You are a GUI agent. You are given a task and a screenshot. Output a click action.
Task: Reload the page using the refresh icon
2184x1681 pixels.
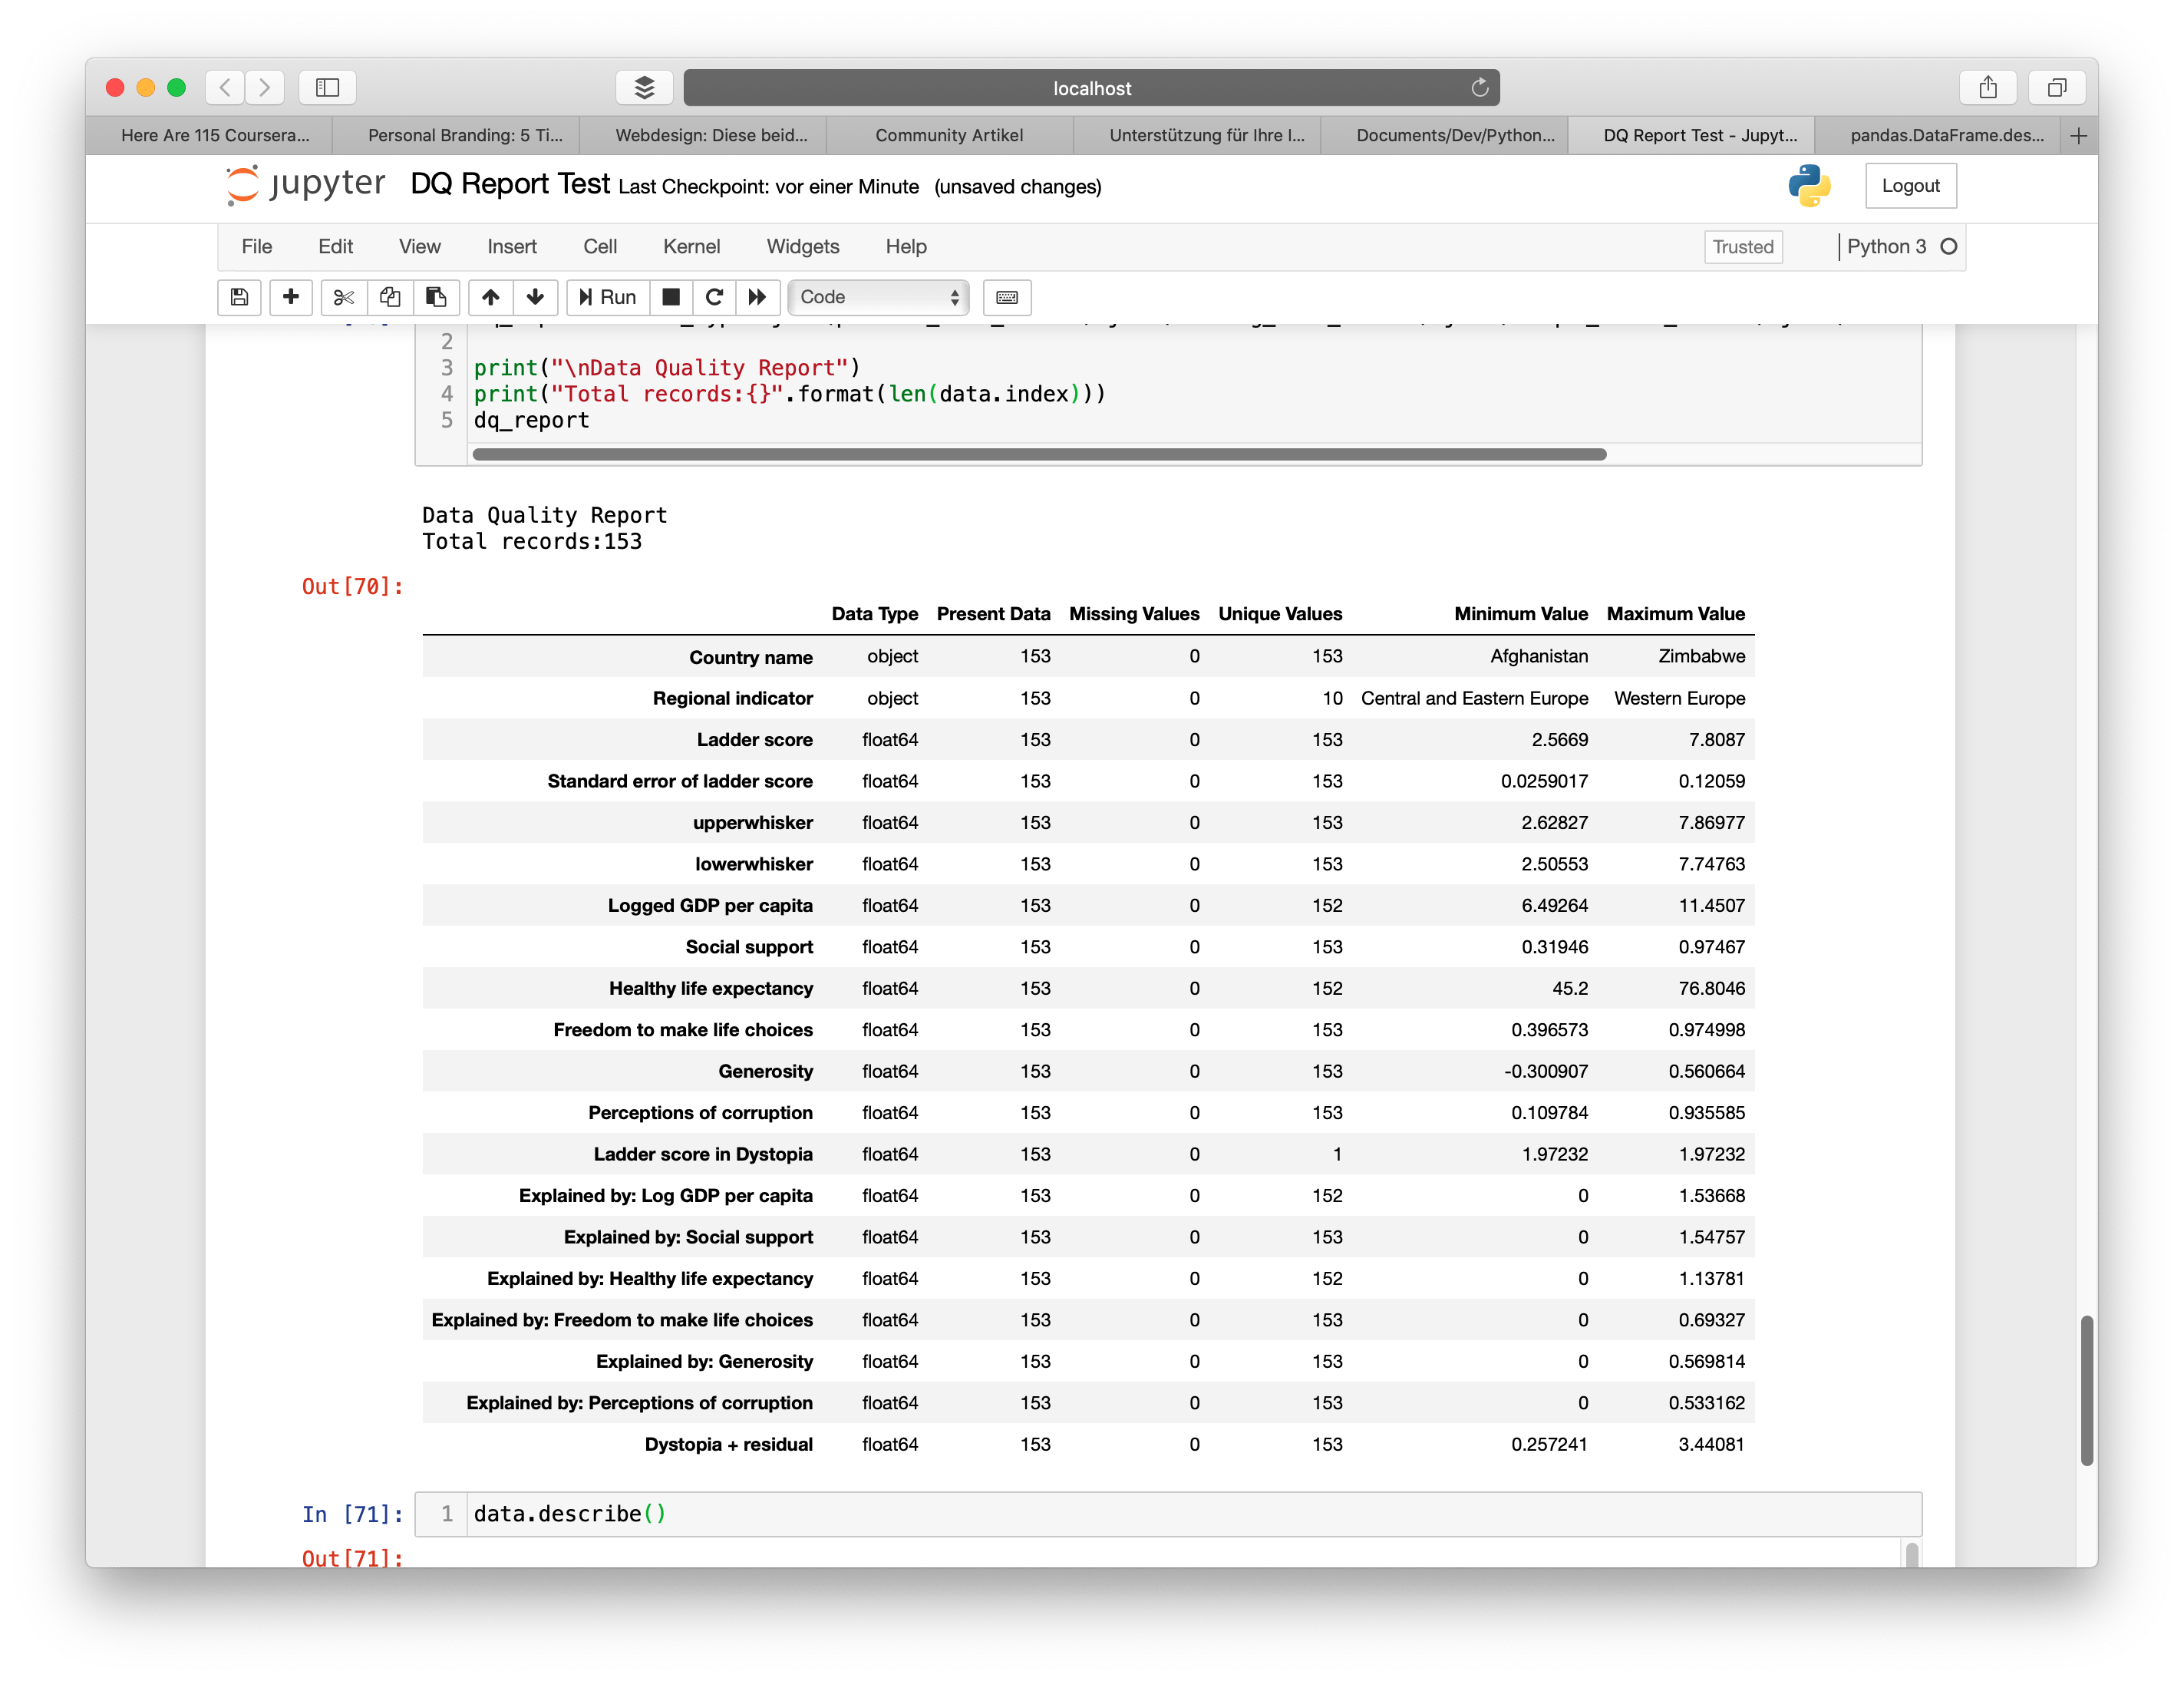[1479, 87]
